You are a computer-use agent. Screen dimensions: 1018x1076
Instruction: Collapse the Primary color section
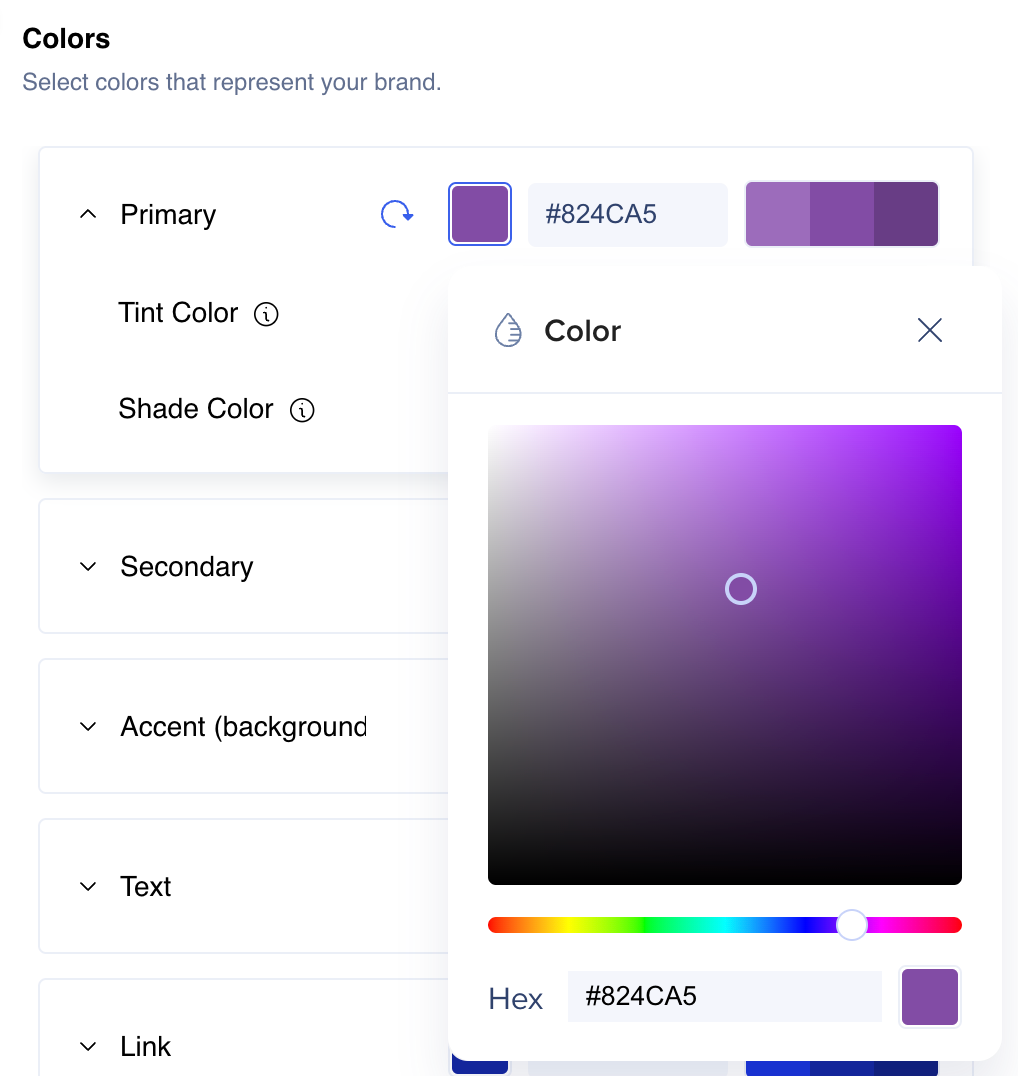point(88,214)
